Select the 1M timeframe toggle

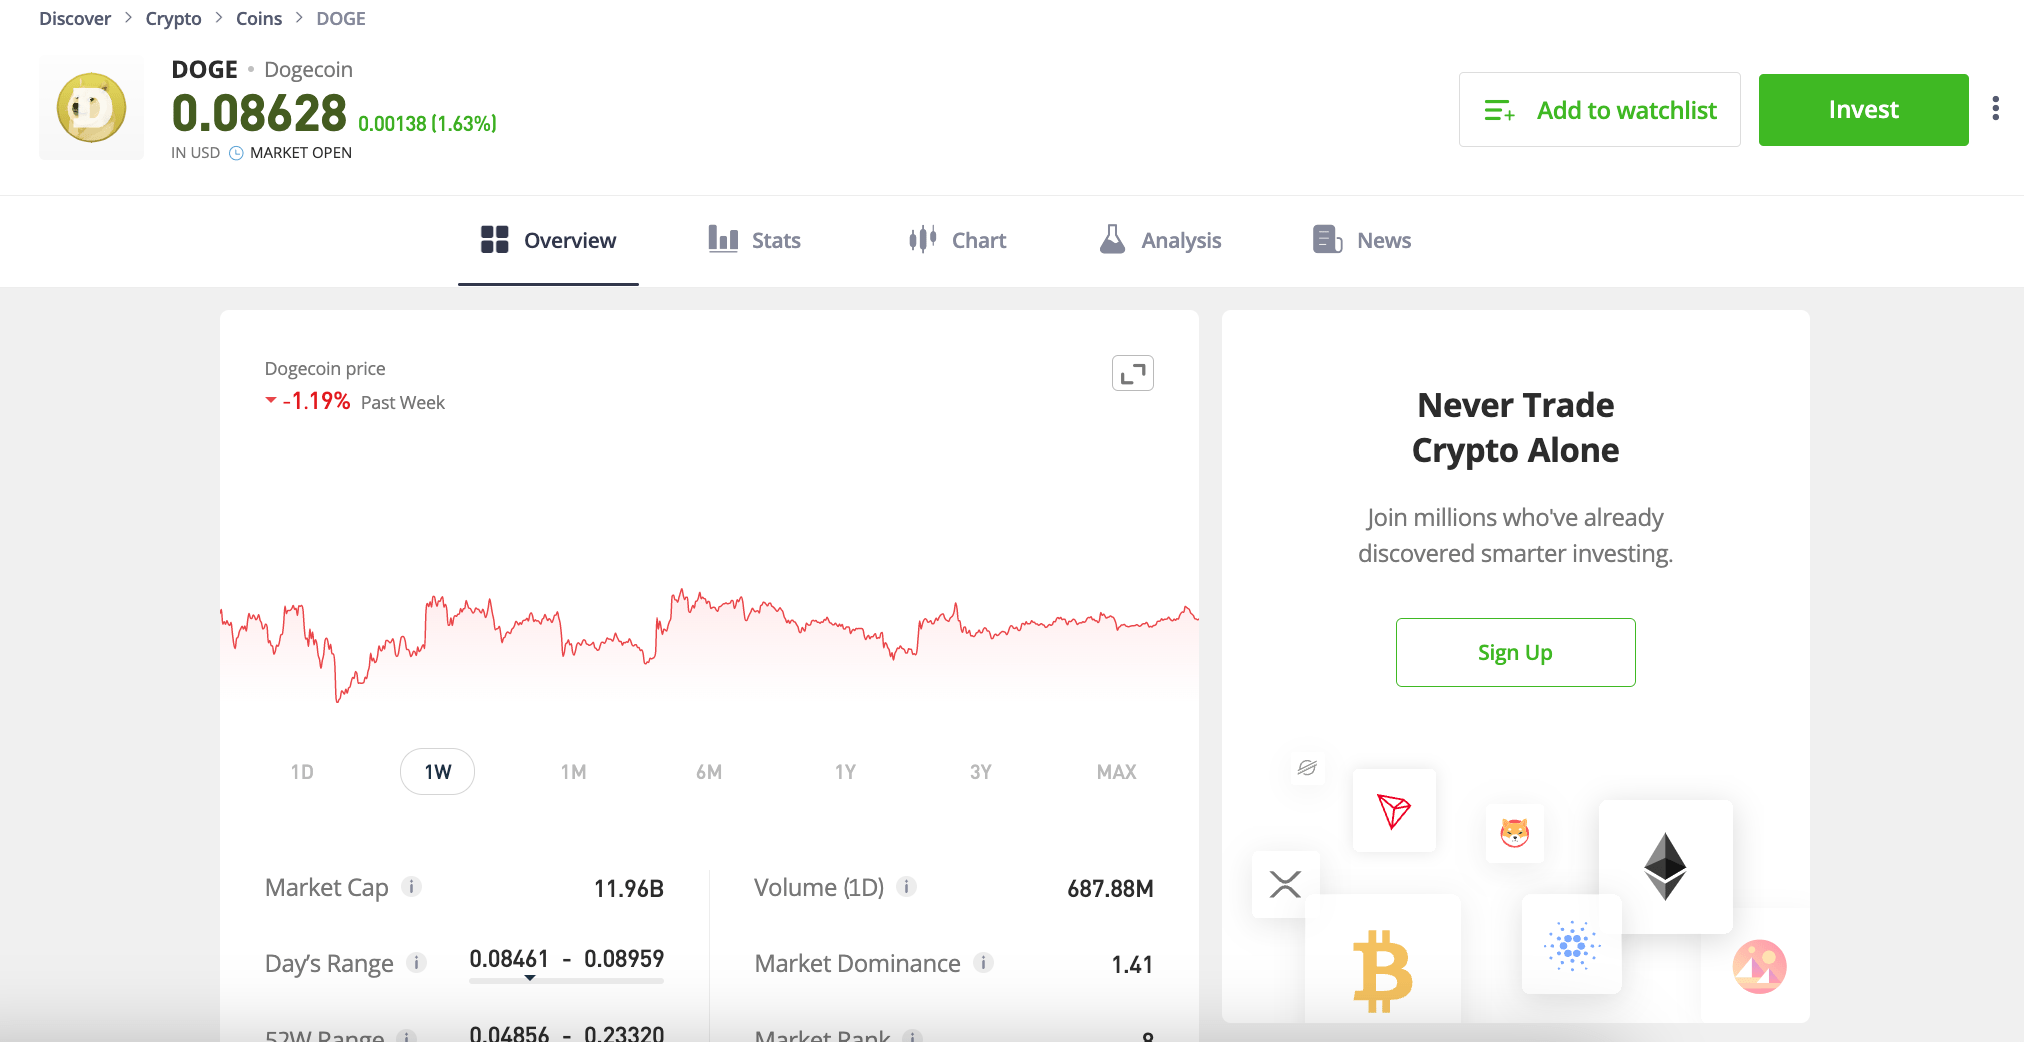[x=573, y=771]
